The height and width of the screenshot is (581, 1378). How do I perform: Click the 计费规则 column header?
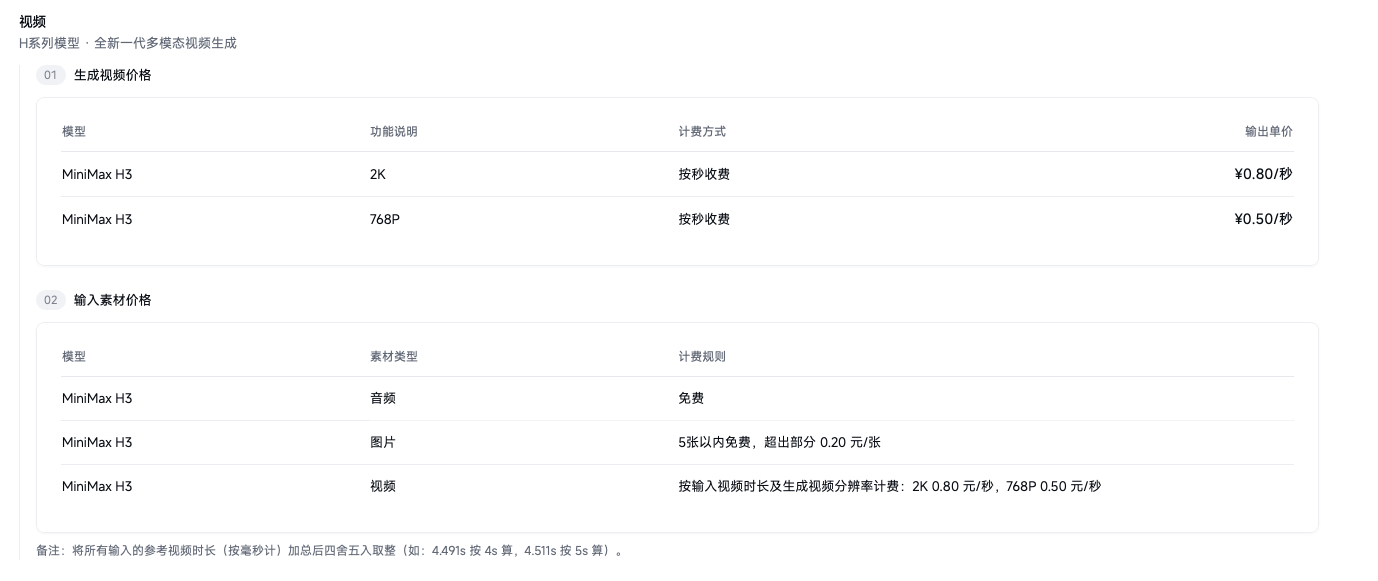(702, 357)
